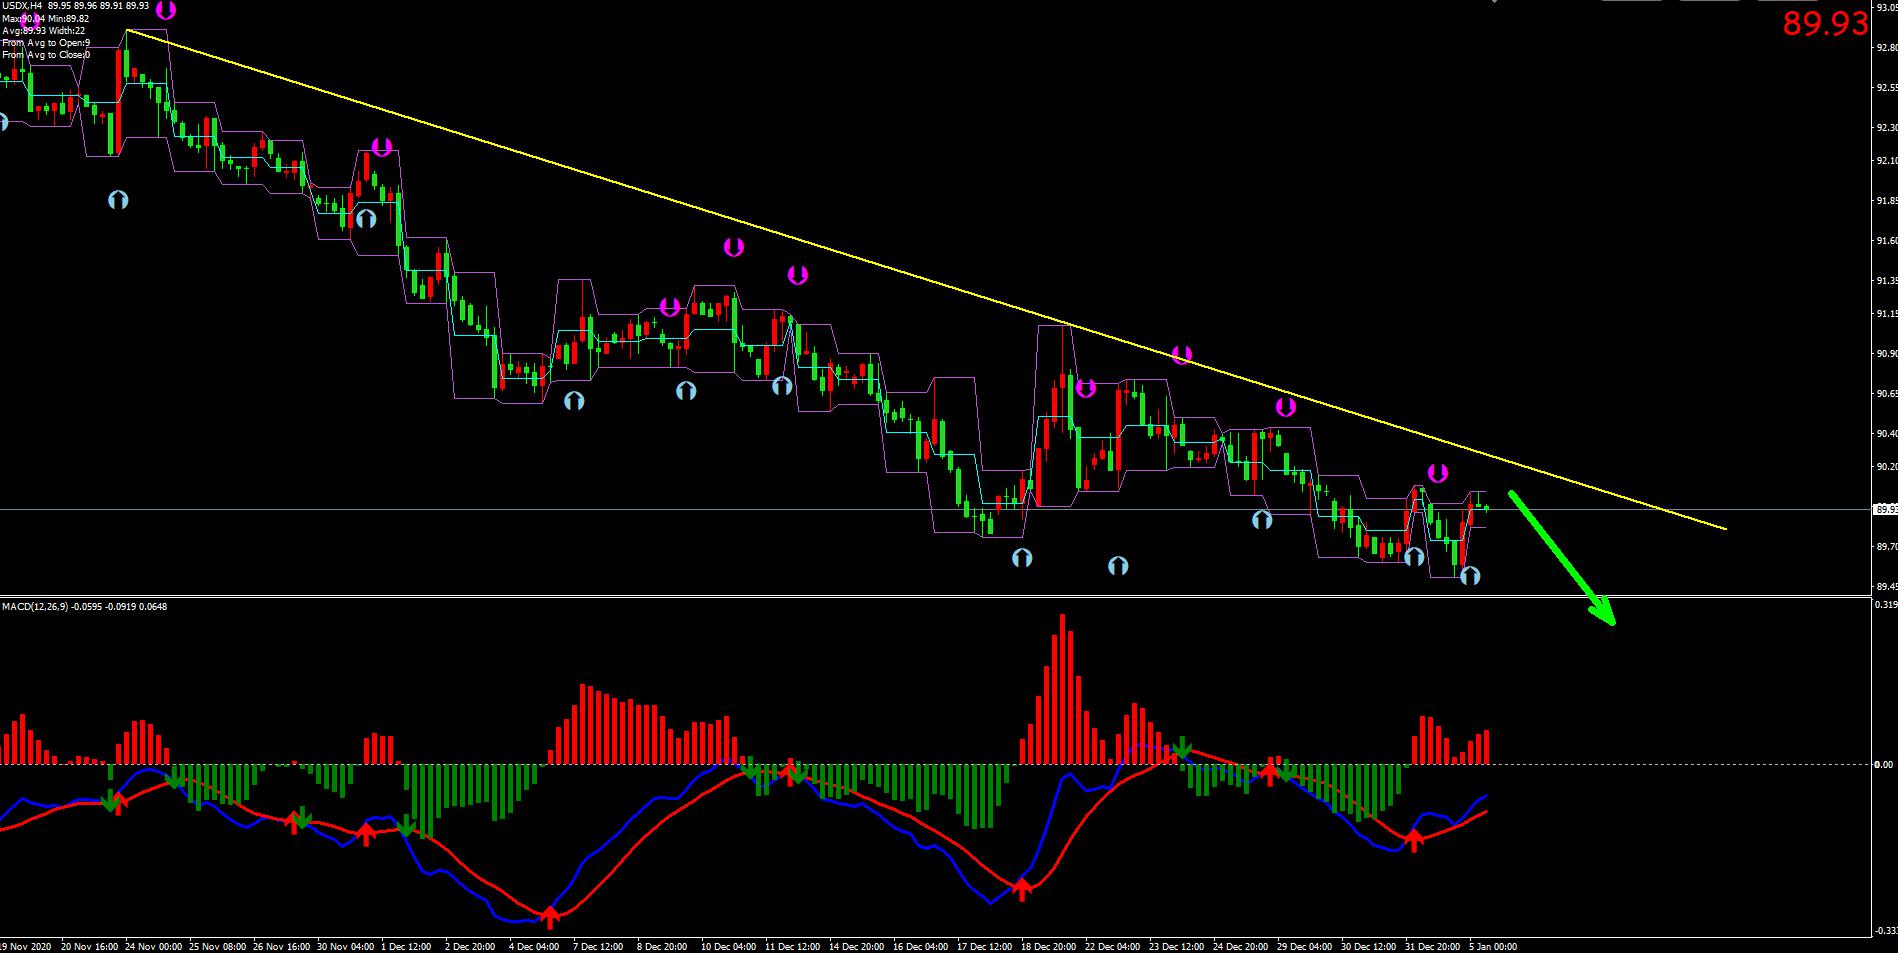Click the lowest blue buy arrow near 5 Jan
Image resolution: width=1898 pixels, height=953 pixels.
[x=1469, y=575]
